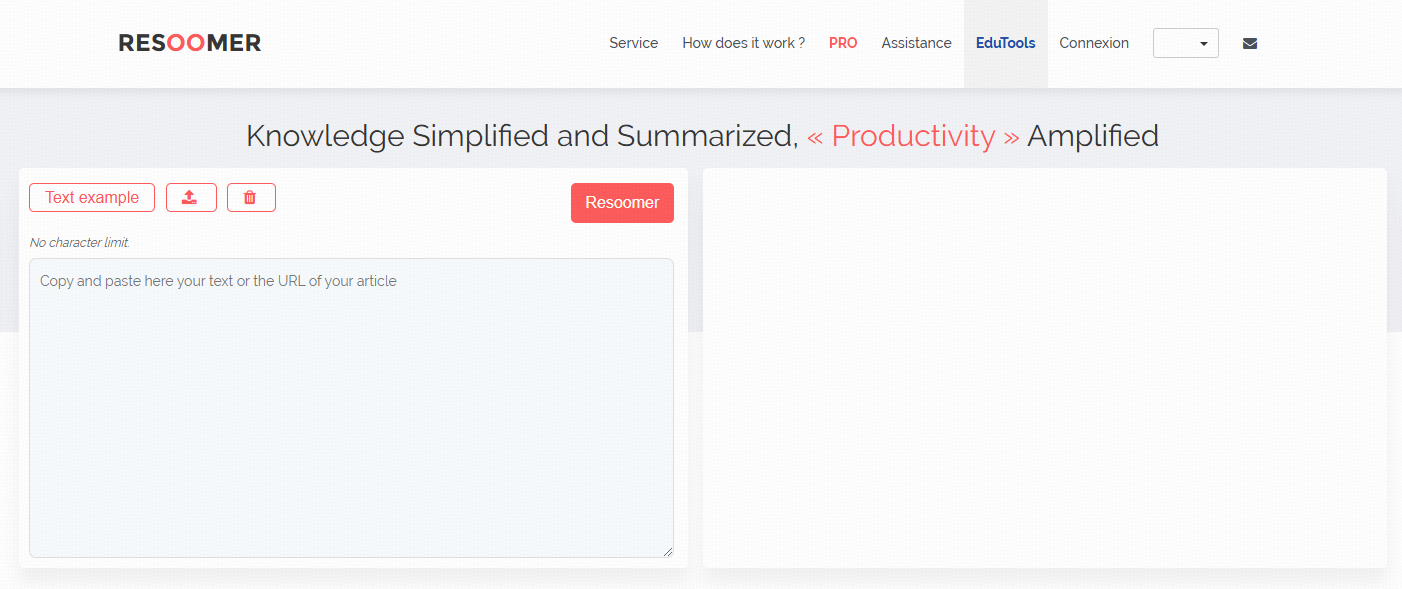Click the red Resoomer summarize button
Image resolution: width=1402 pixels, height=589 pixels.
622,203
